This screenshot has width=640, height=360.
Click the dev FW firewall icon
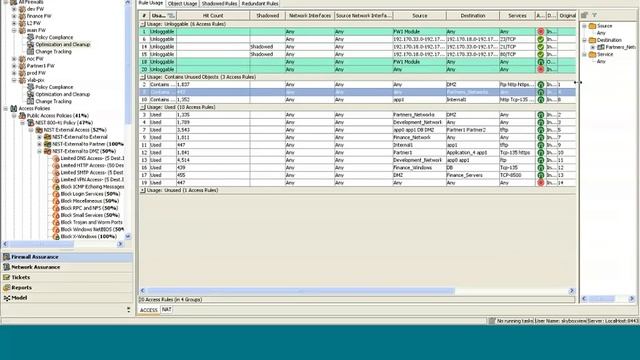point(22,9)
